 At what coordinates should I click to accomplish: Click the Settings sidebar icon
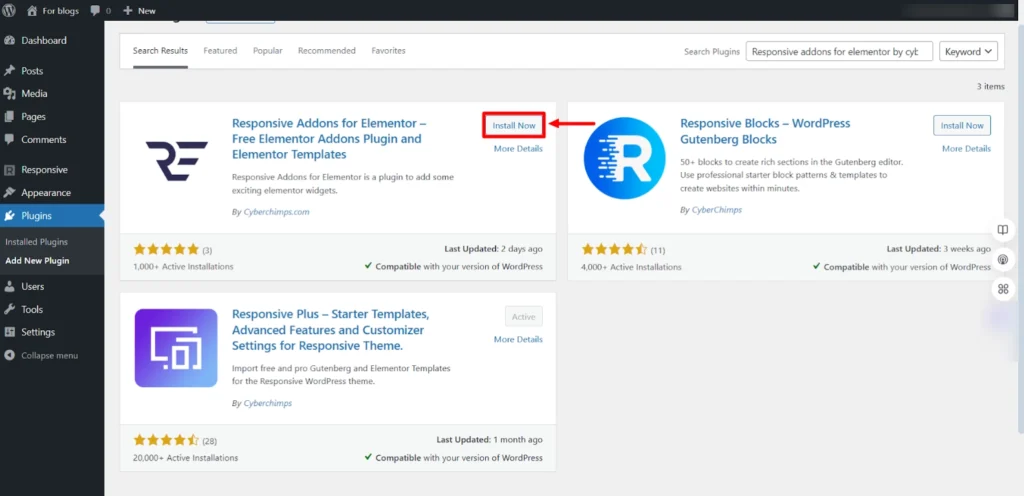pyautogui.click(x=10, y=332)
